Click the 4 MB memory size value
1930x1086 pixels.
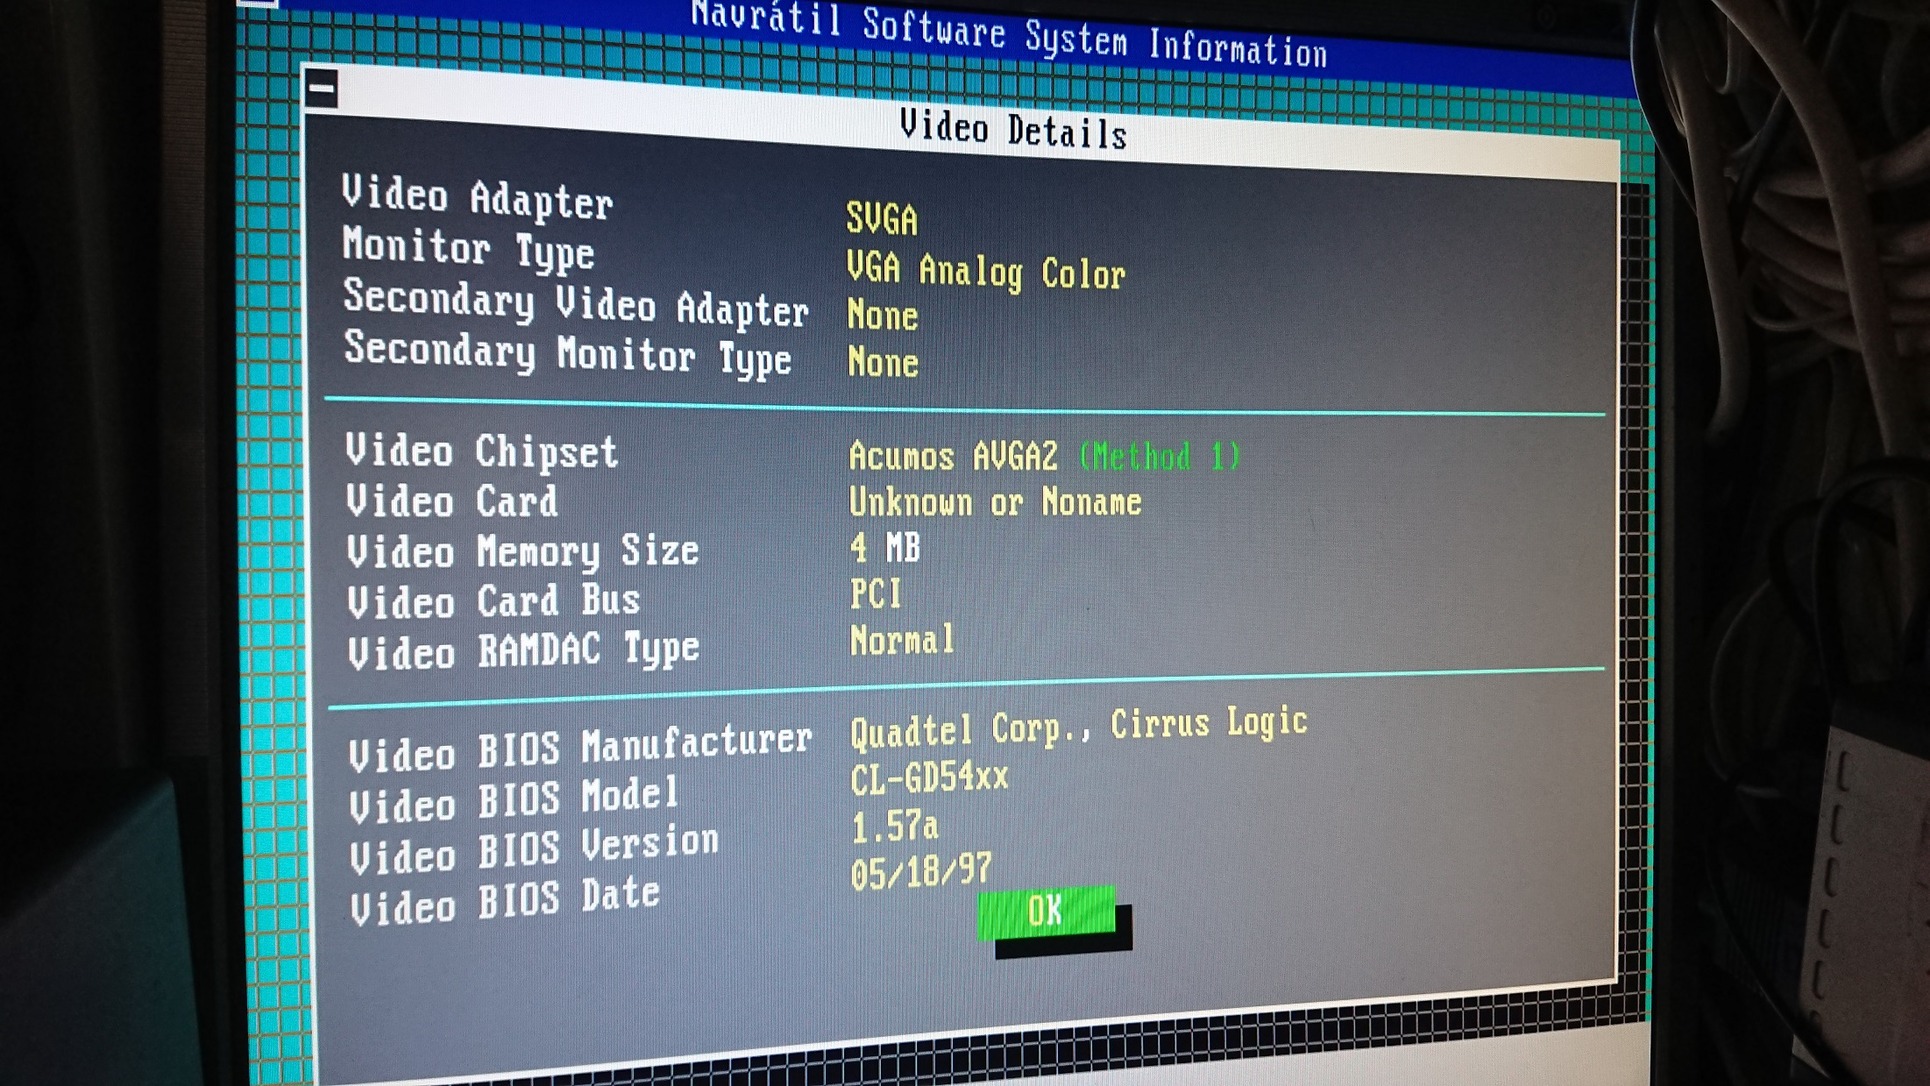tap(885, 548)
